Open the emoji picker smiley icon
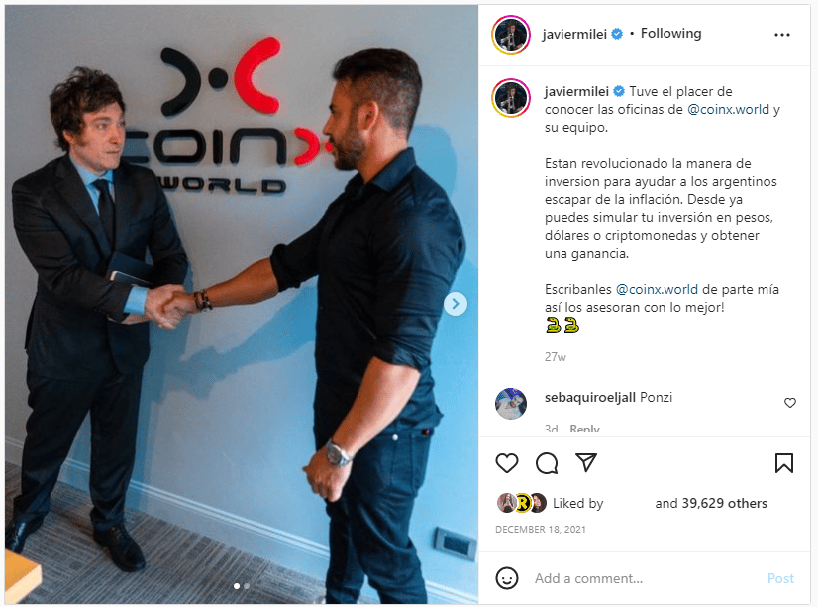 [x=507, y=578]
